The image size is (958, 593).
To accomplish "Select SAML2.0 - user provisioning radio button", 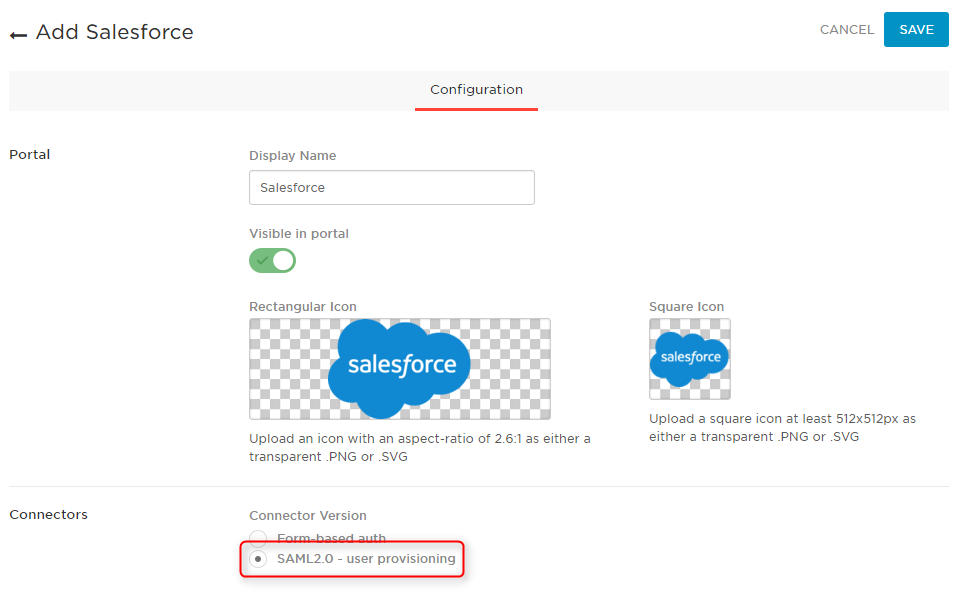I will (x=258, y=559).
